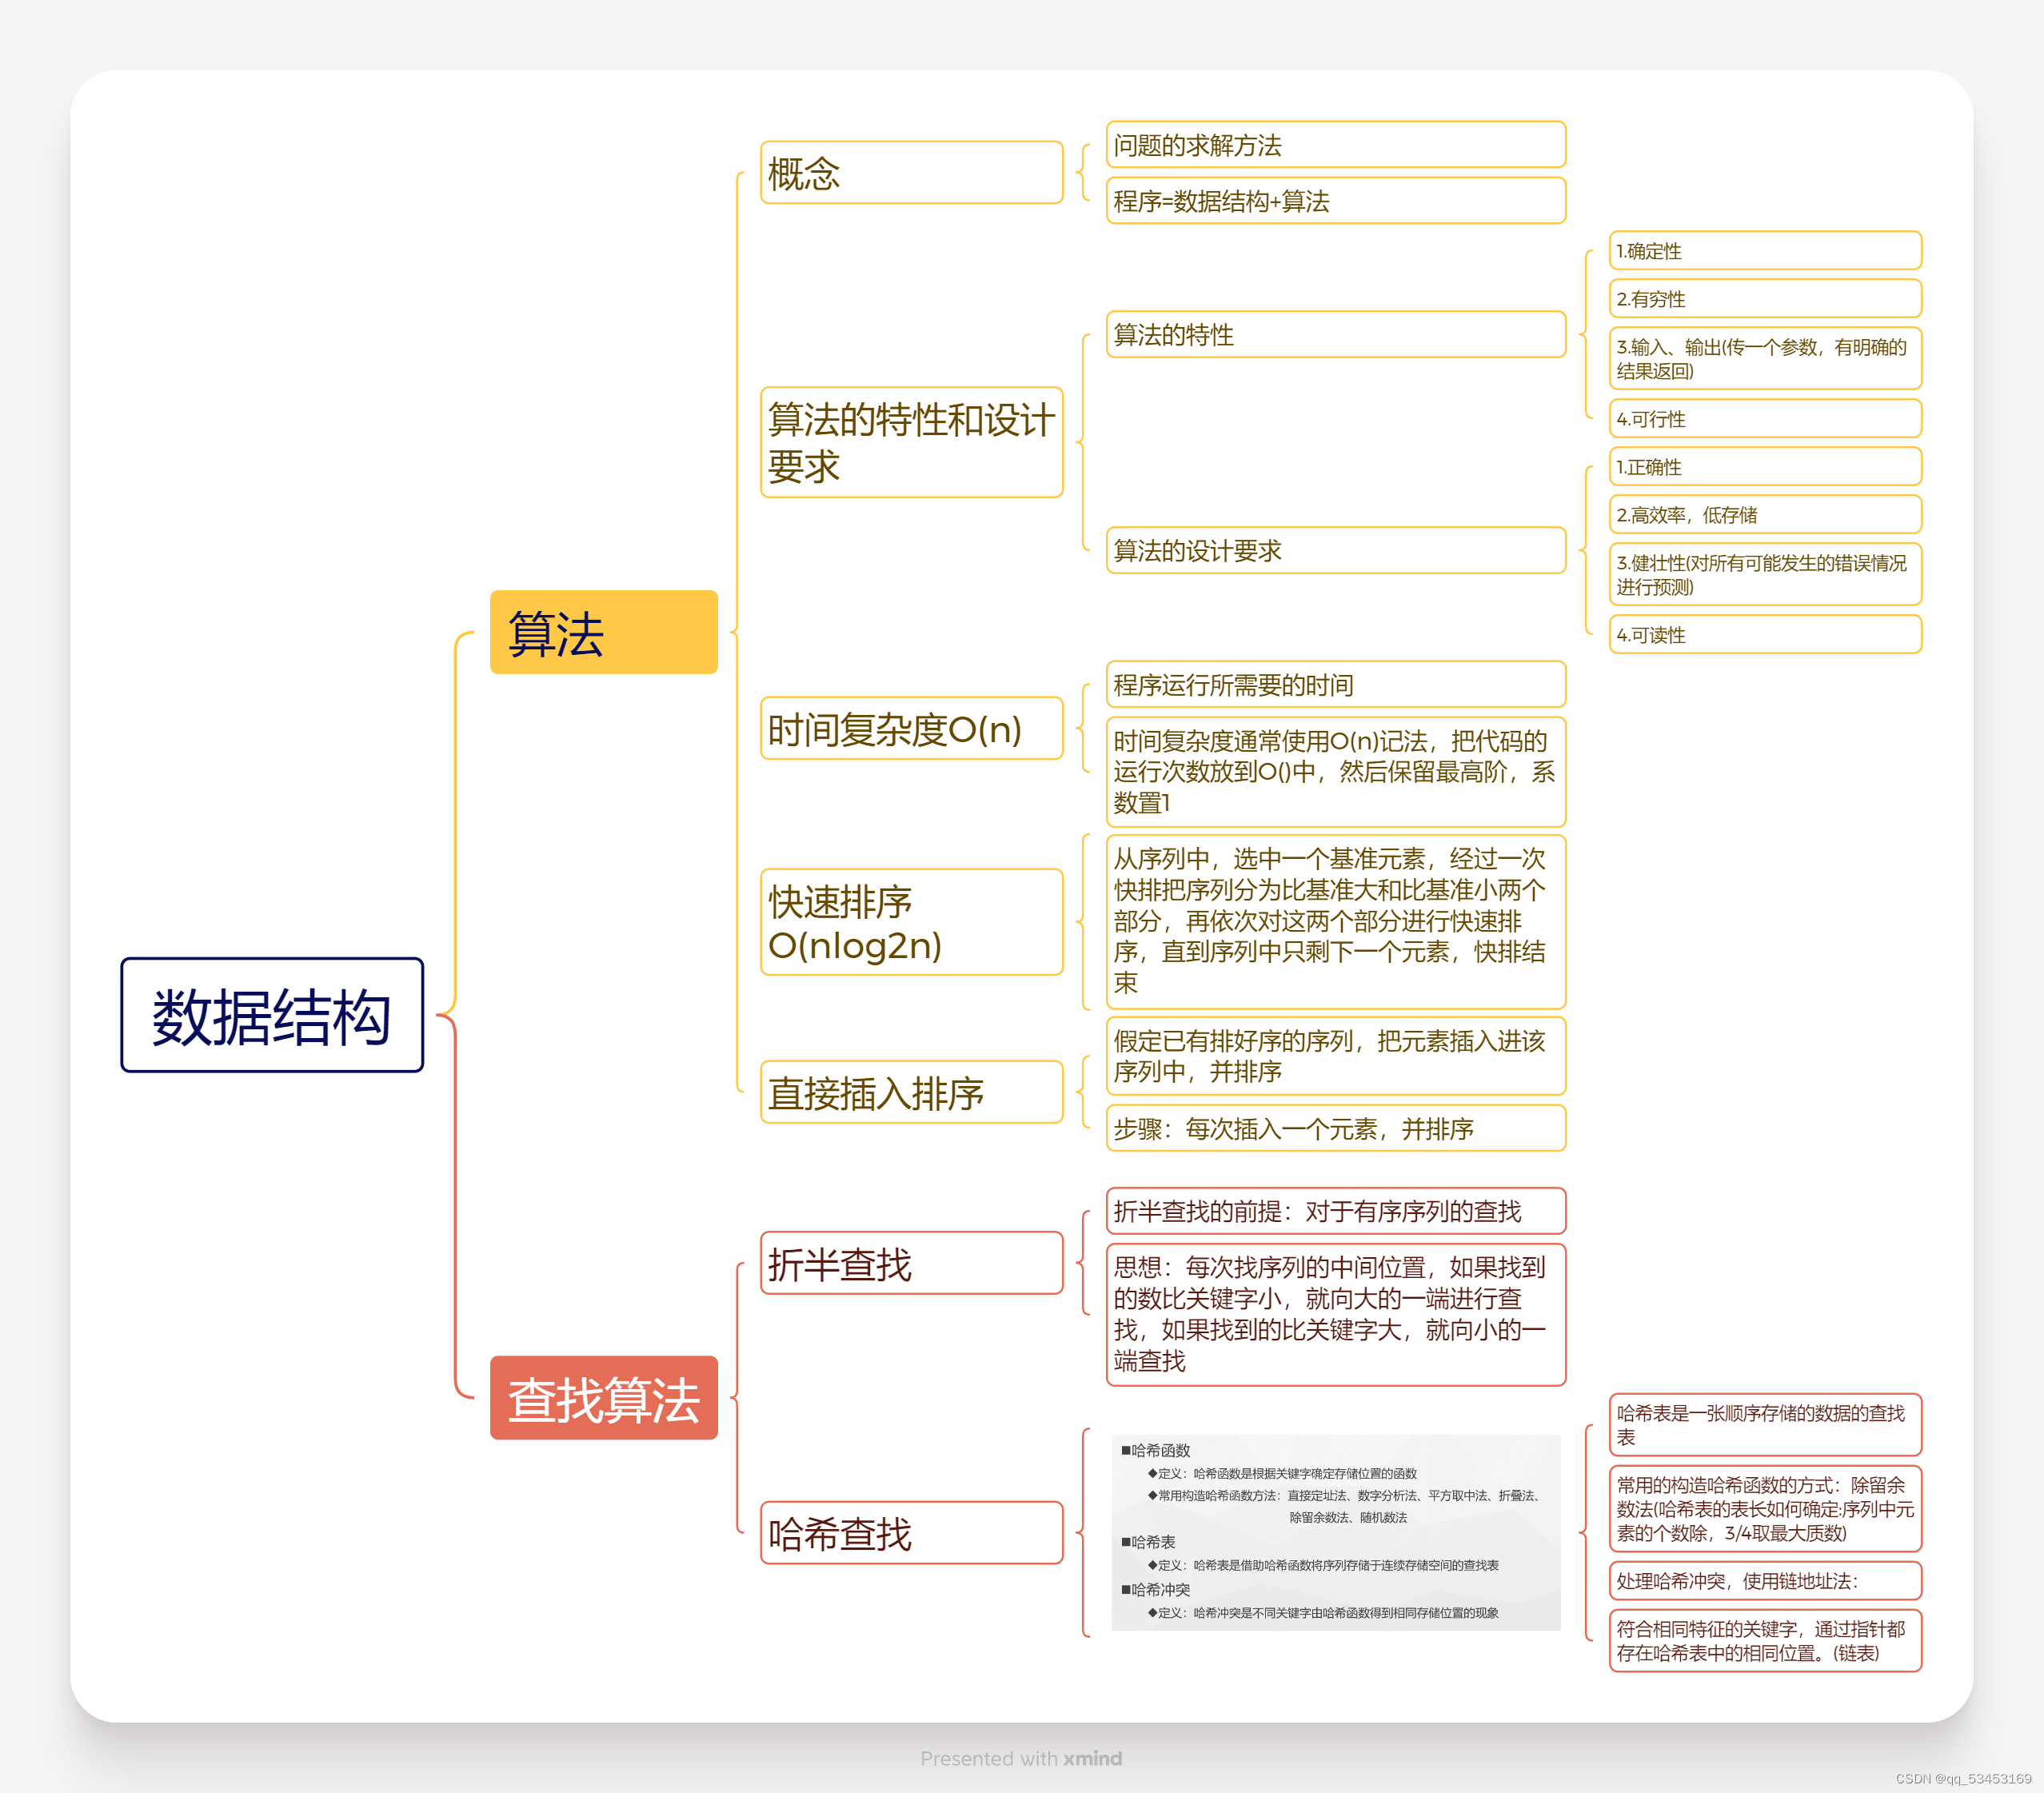
Task: Click the 哈希查找 node
Action: [910, 1533]
